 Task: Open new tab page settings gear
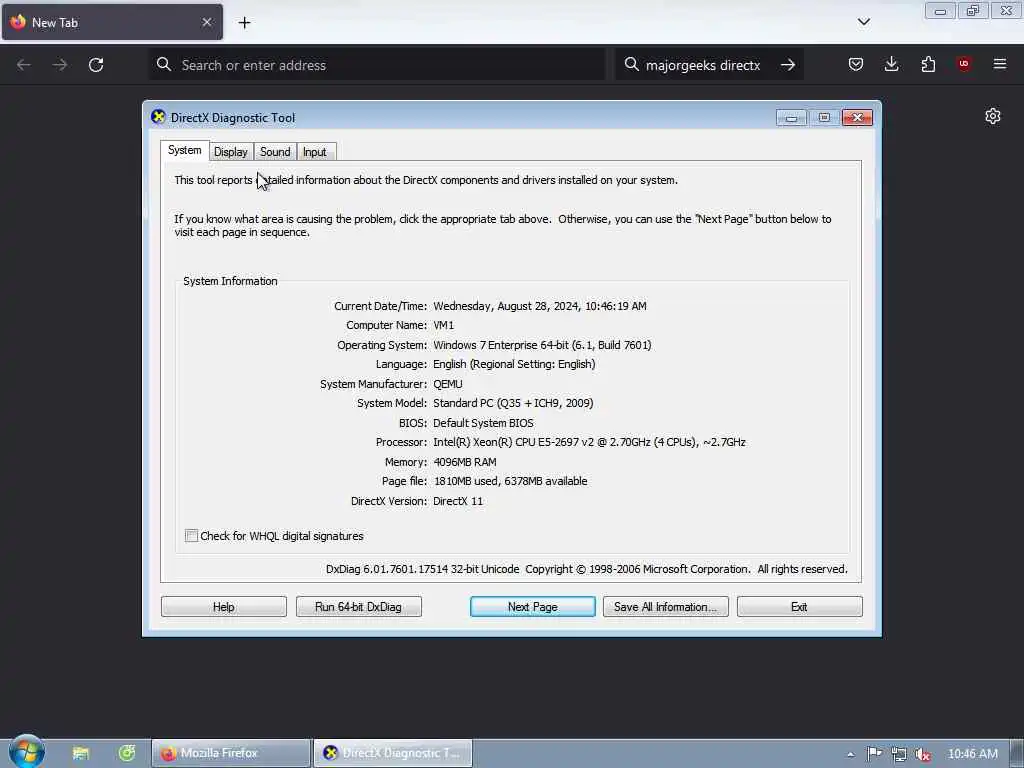(x=993, y=116)
